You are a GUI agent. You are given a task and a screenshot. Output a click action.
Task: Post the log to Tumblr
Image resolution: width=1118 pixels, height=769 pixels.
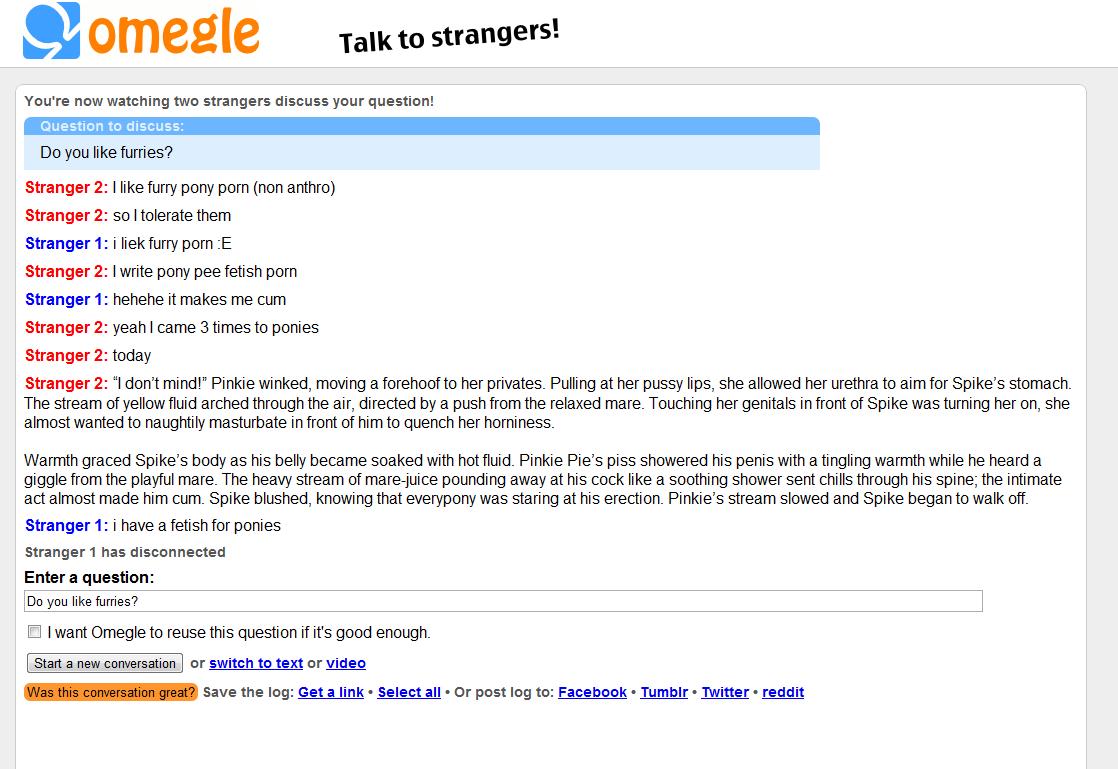click(x=664, y=692)
